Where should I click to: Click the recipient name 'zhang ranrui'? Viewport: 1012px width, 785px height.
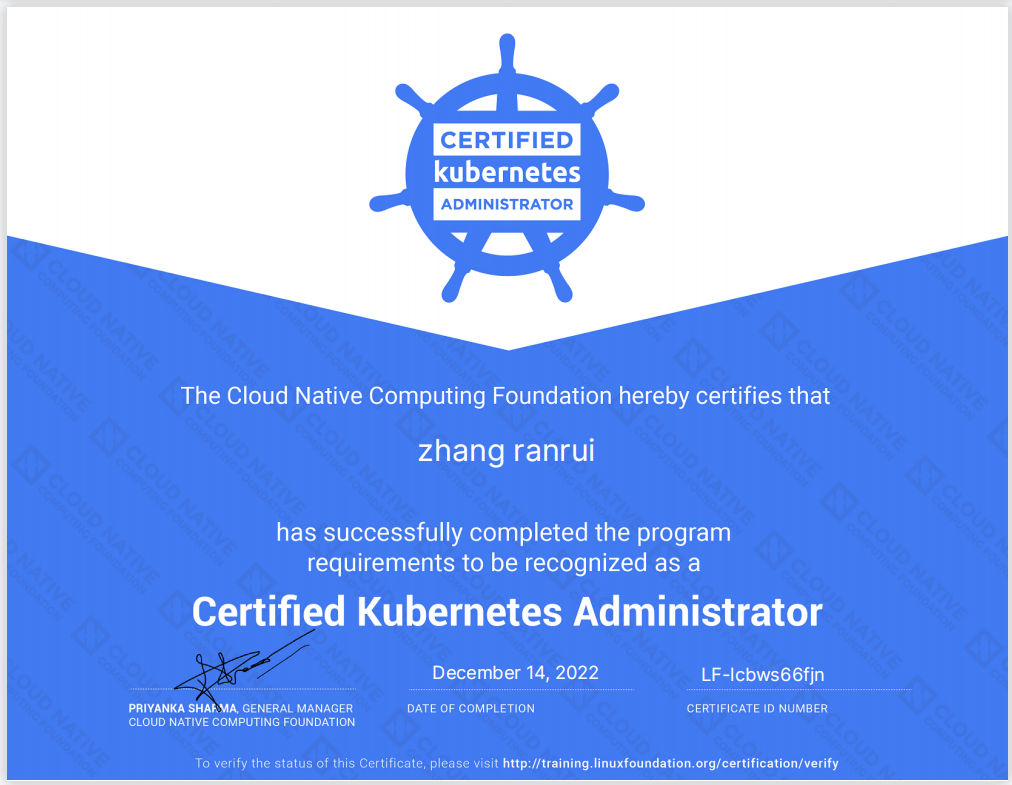(506, 451)
